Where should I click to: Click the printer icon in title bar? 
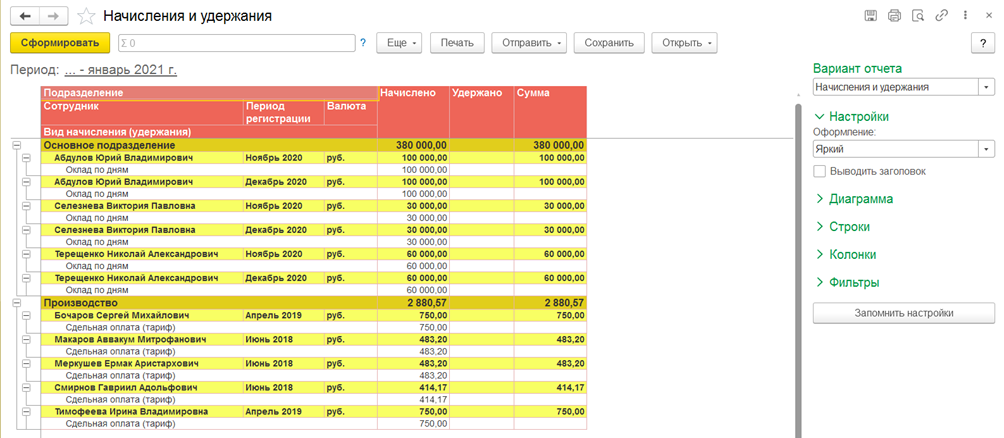(x=894, y=16)
